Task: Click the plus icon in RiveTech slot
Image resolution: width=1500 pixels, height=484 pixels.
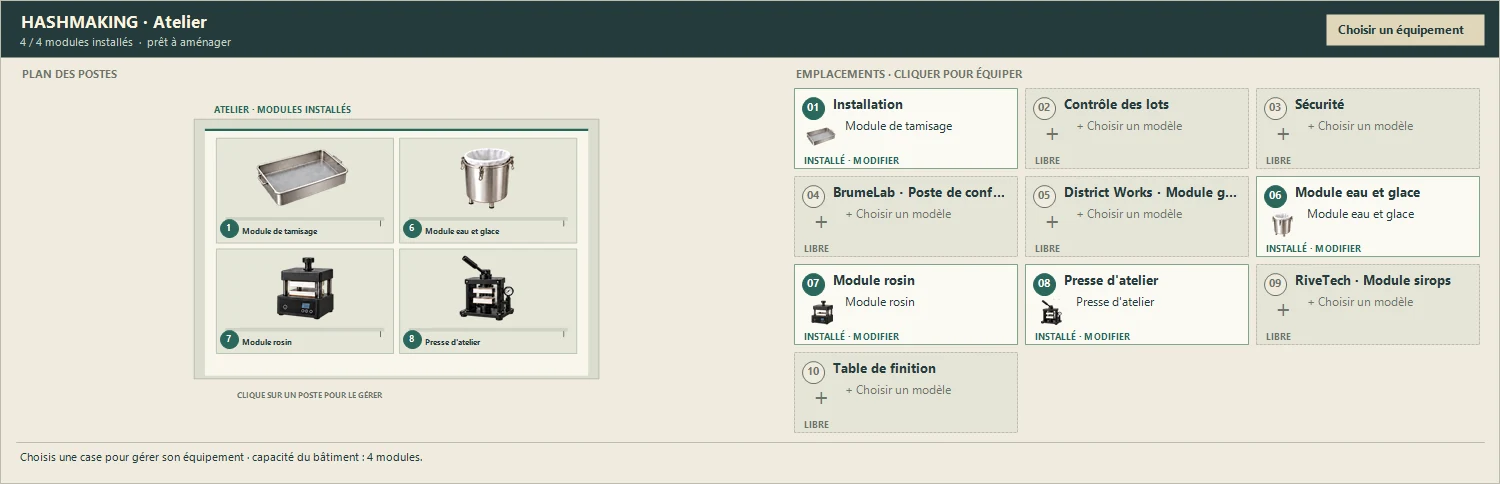Action: (x=1283, y=310)
